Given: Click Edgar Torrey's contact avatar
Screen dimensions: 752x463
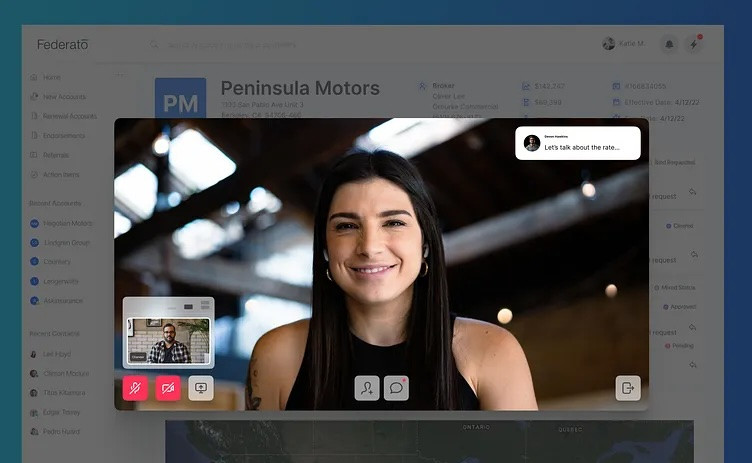Looking at the screenshot, I should pos(34,413).
